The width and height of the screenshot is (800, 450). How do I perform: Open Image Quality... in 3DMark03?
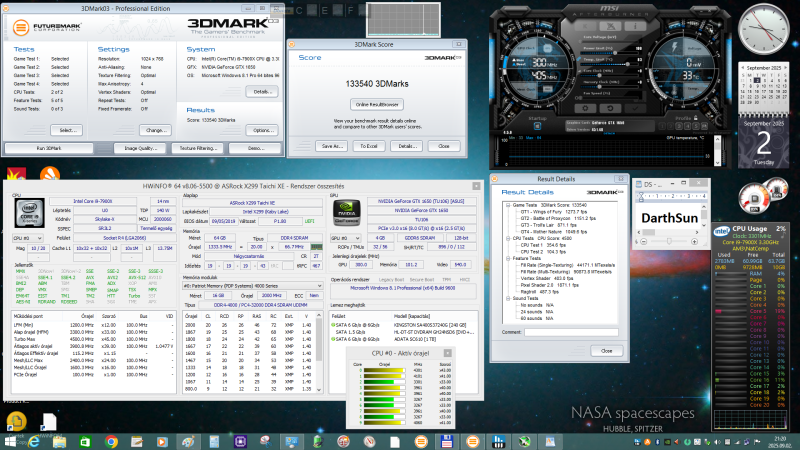(140, 148)
